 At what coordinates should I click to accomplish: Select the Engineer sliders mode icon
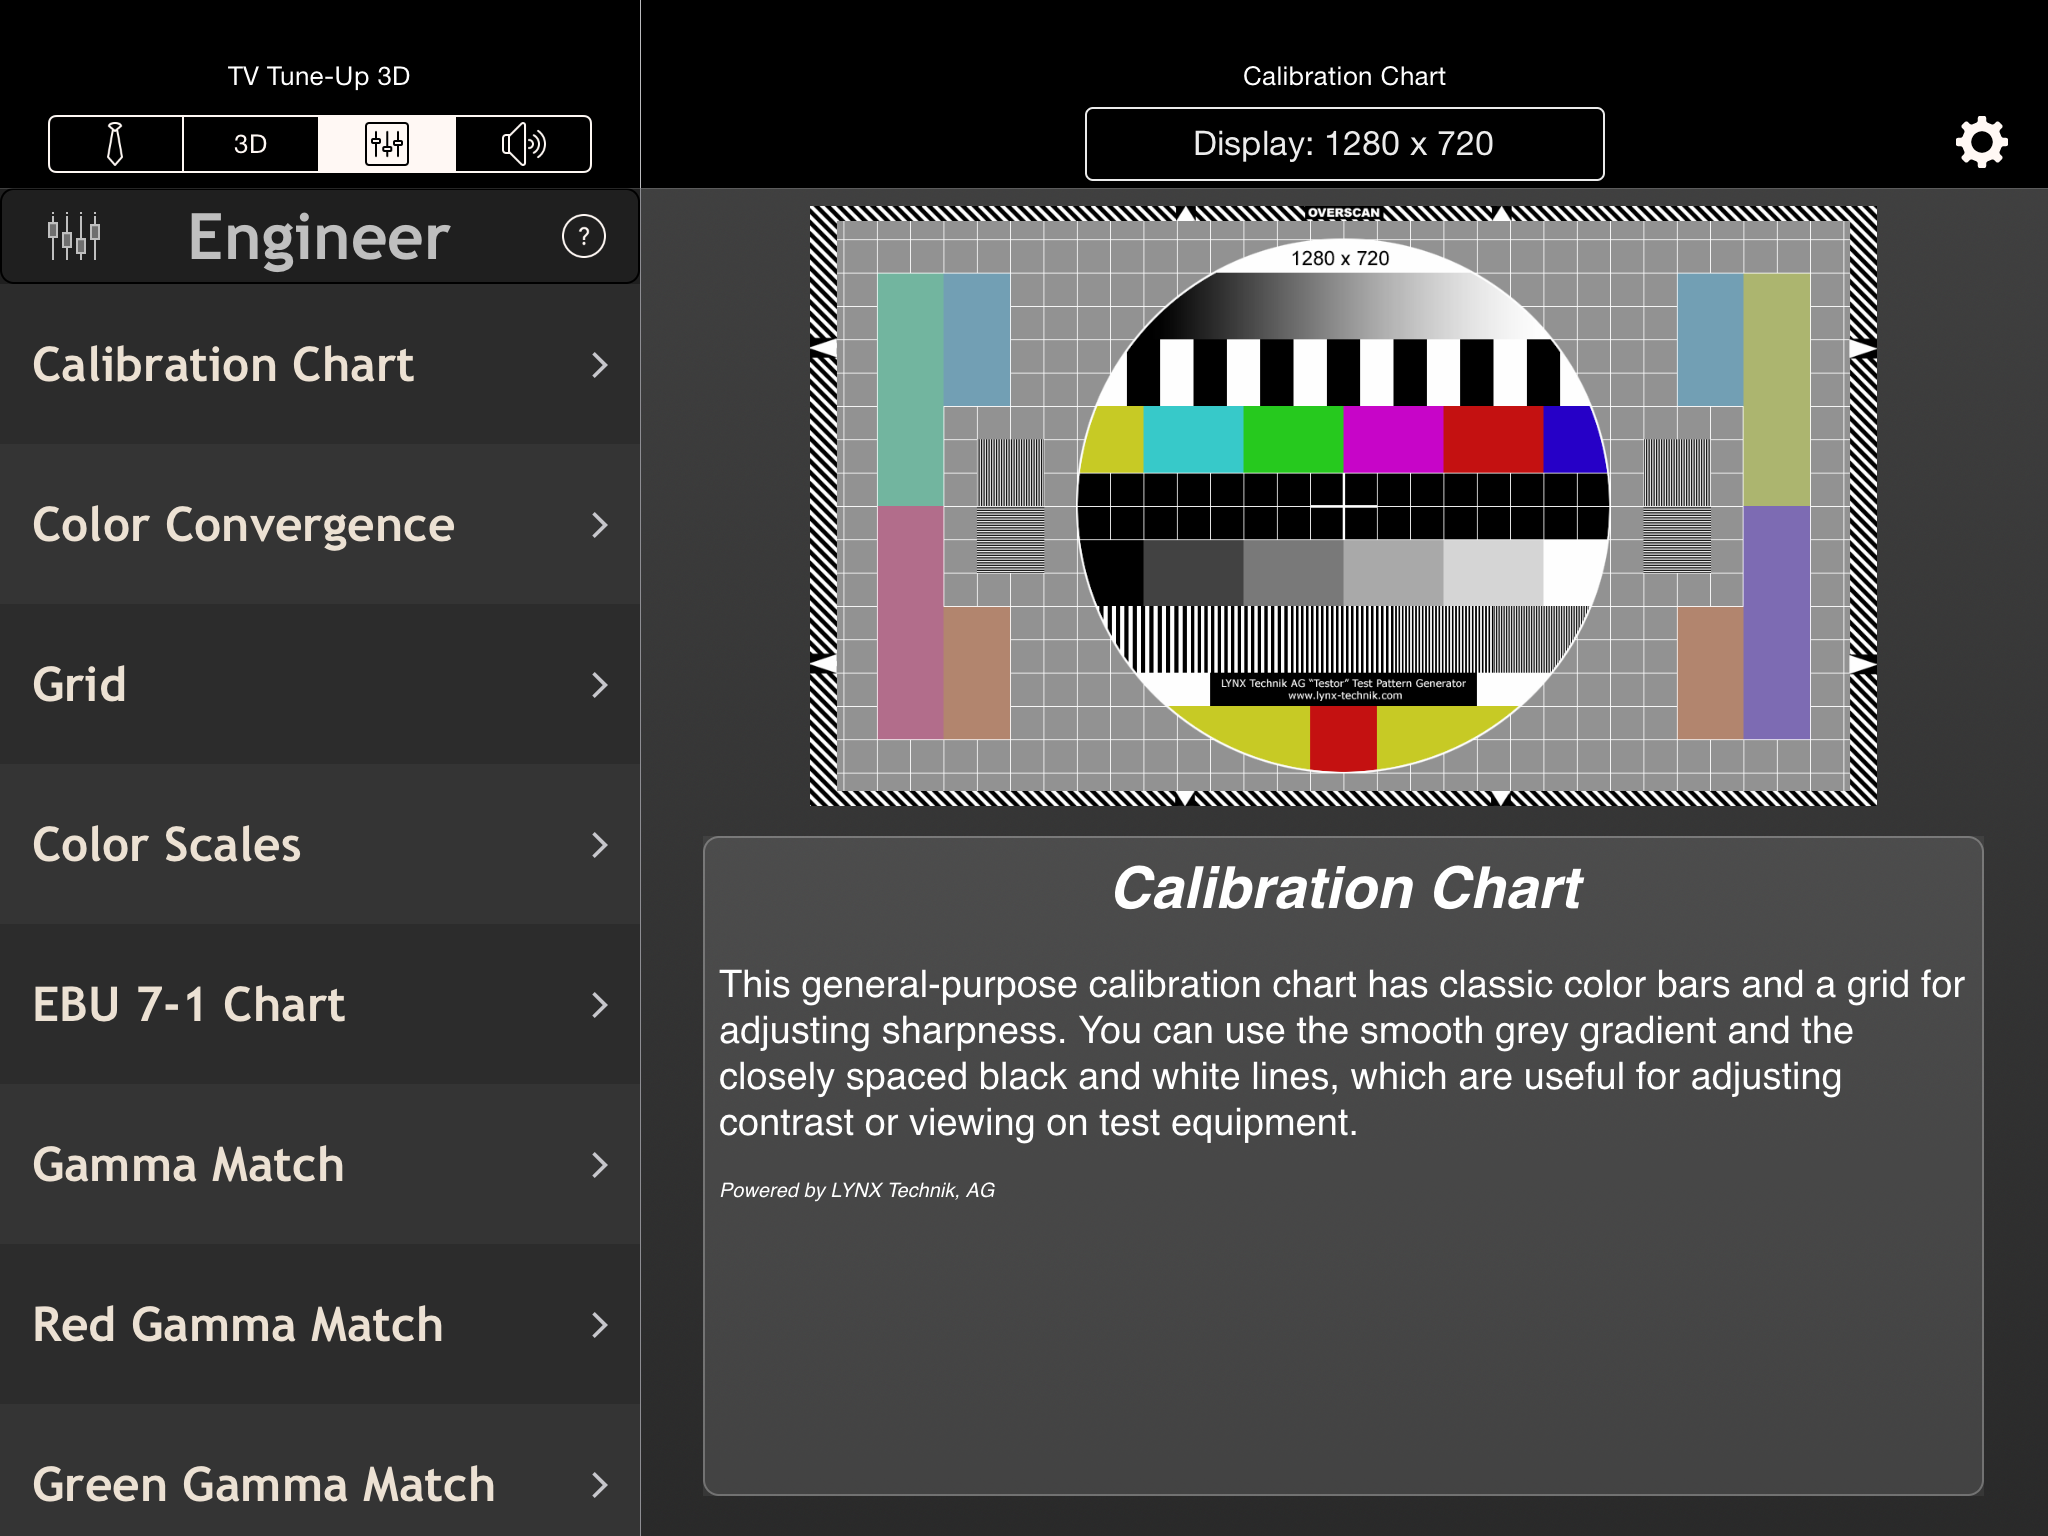coord(387,144)
